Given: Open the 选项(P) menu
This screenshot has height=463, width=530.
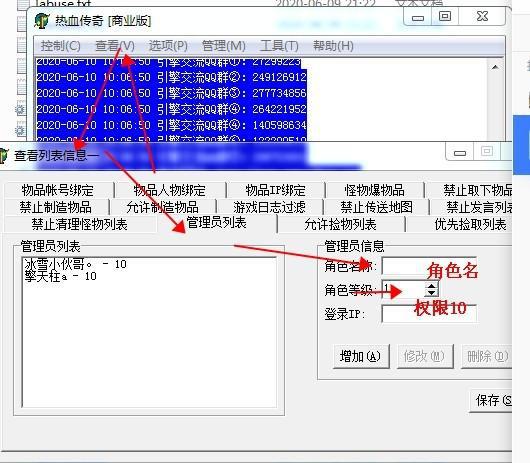Looking at the screenshot, I should (168, 46).
